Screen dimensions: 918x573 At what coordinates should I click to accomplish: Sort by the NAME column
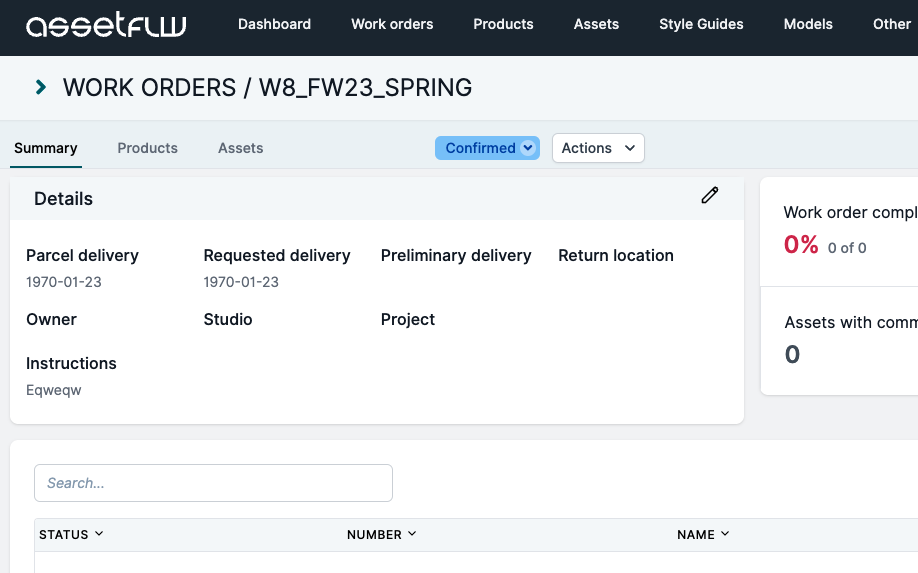coord(703,534)
